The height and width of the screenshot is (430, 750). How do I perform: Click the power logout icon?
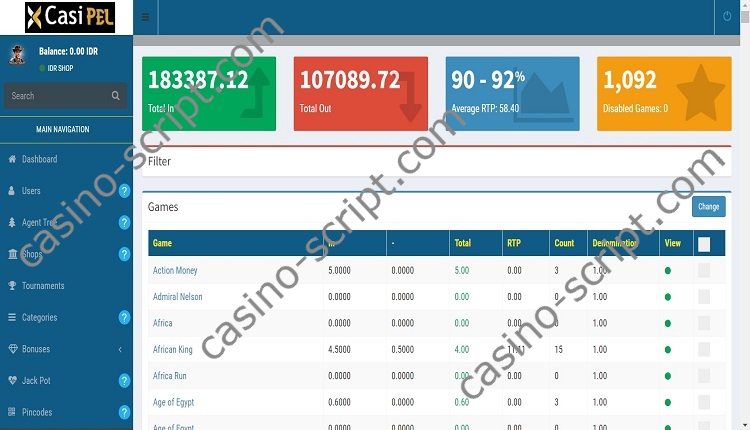pyautogui.click(x=726, y=17)
